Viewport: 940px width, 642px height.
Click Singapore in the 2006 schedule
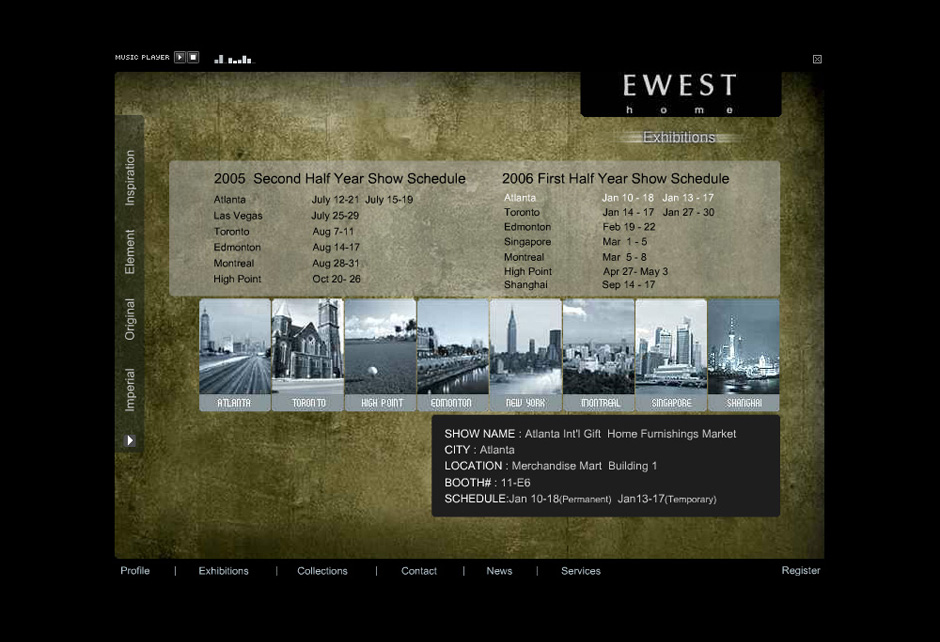527,242
